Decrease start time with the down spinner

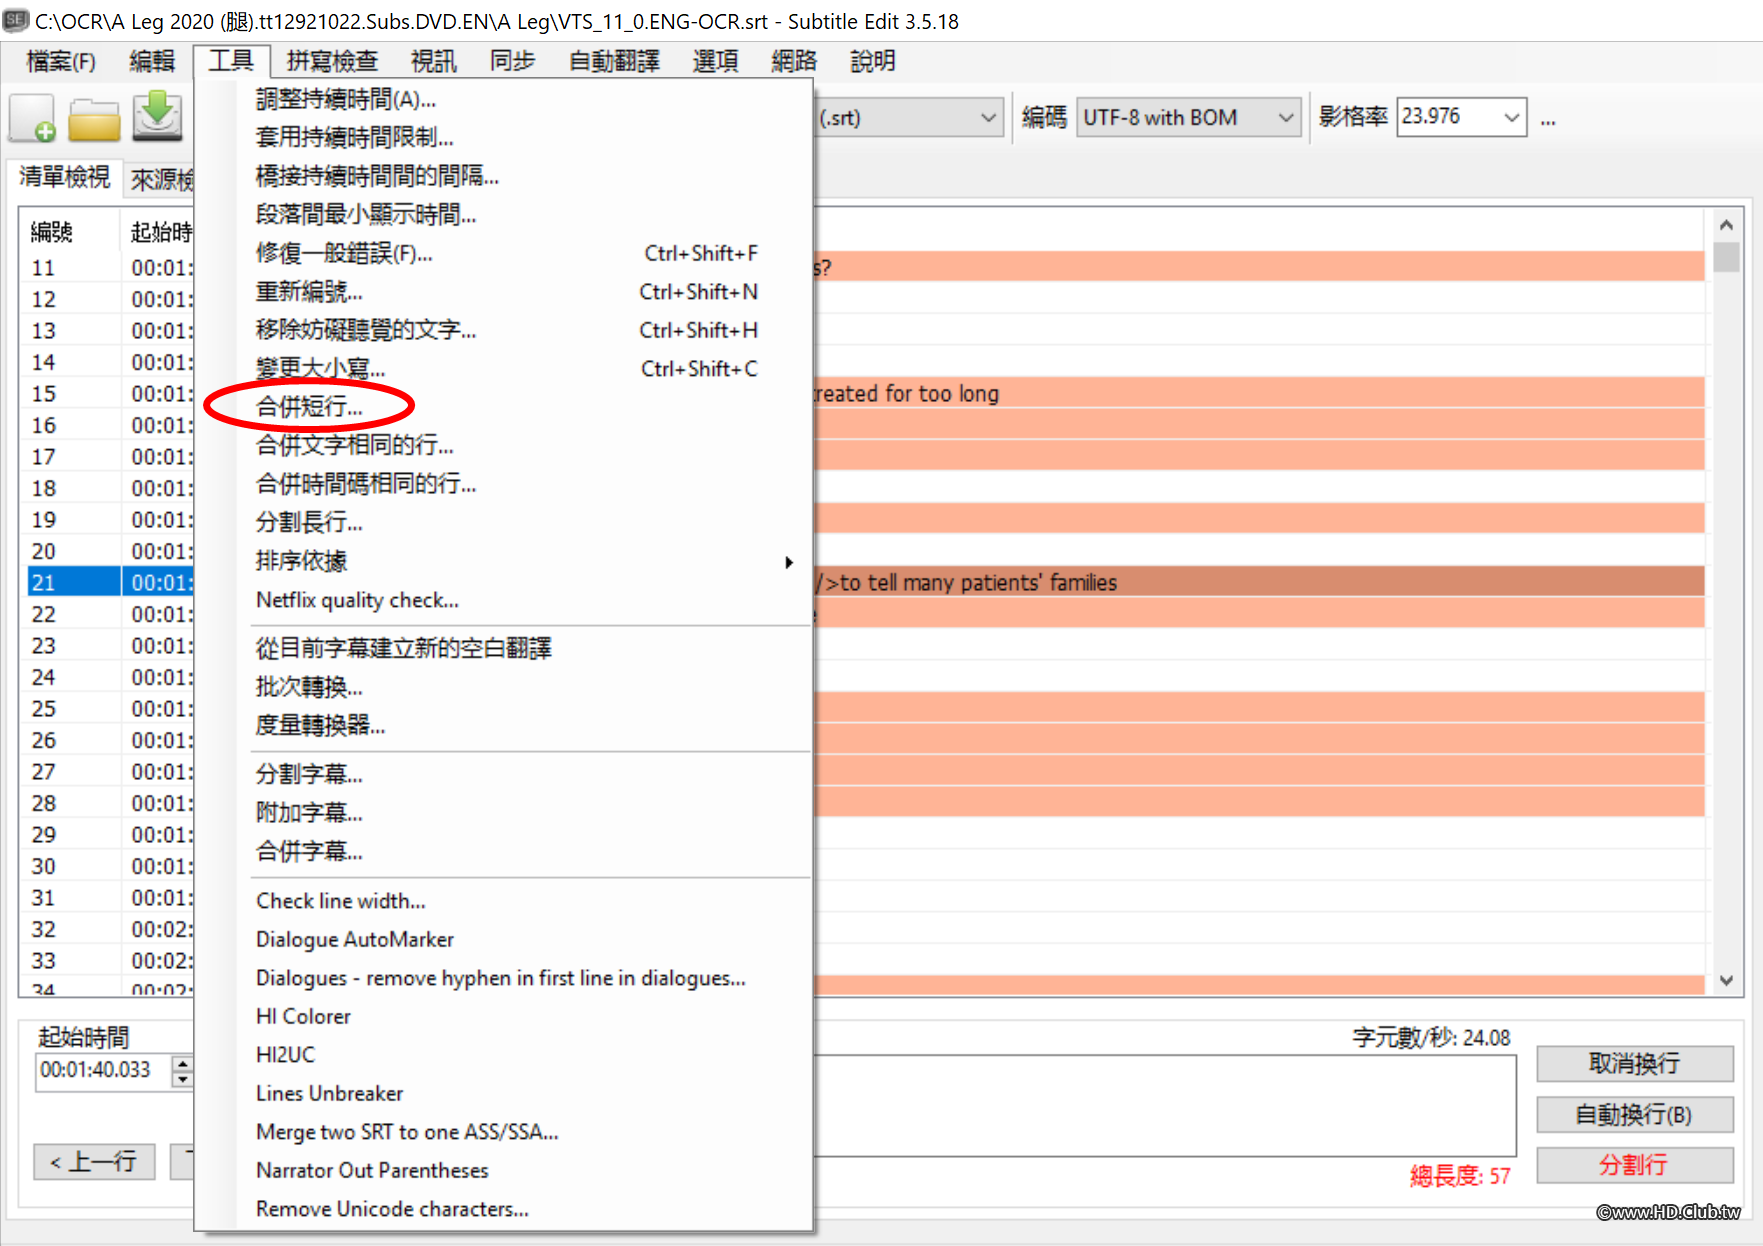click(x=182, y=1079)
